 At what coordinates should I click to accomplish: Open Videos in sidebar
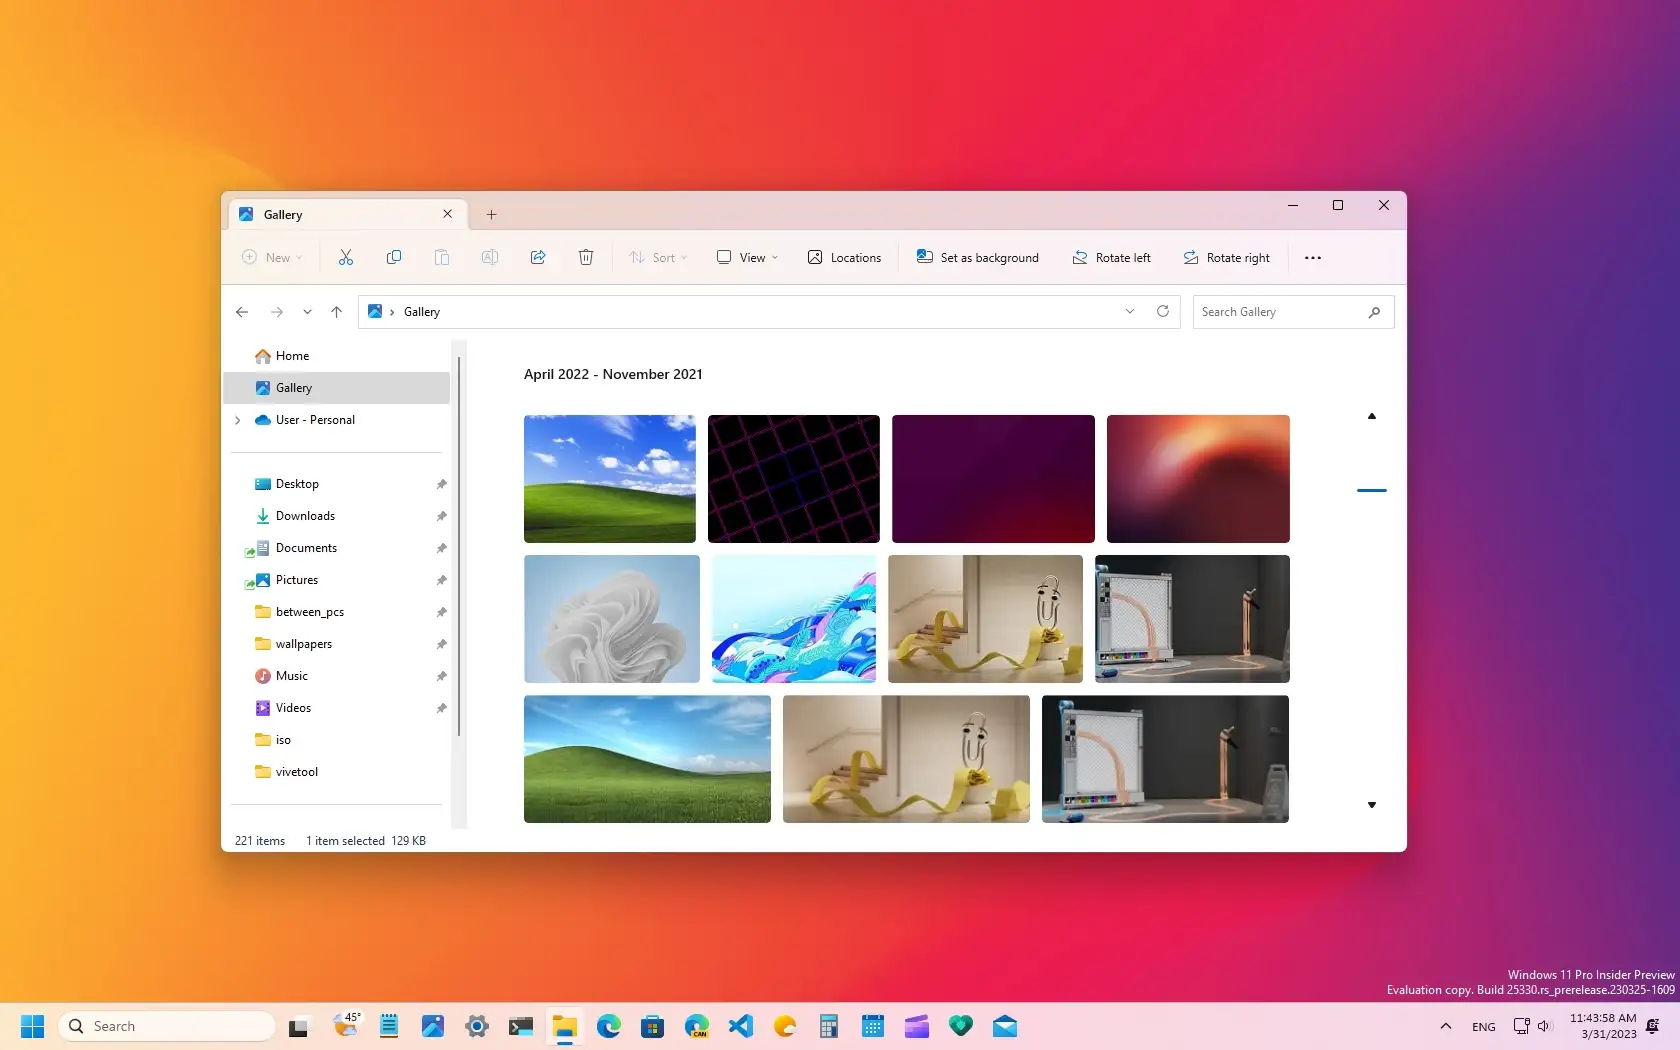pyautogui.click(x=337, y=708)
